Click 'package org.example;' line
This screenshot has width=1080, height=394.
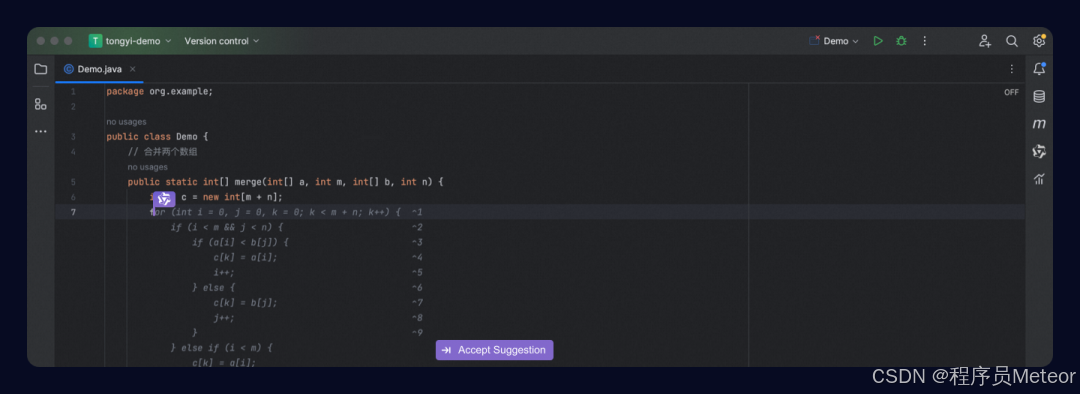(160, 91)
